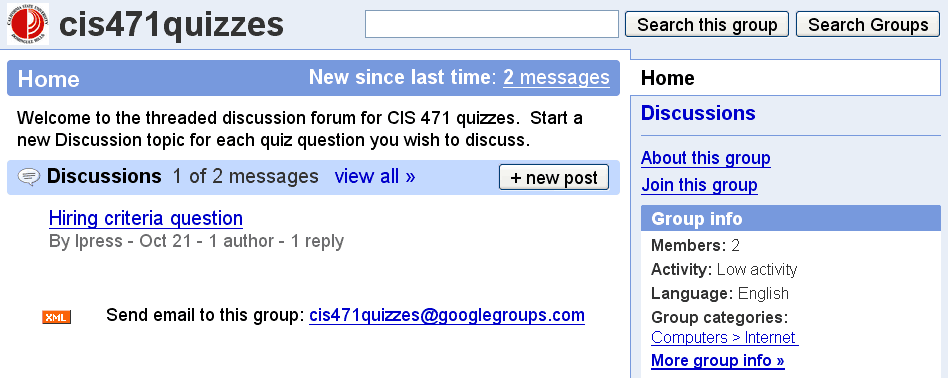Open the orange XML feed icon
The image size is (948, 378).
click(56, 317)
